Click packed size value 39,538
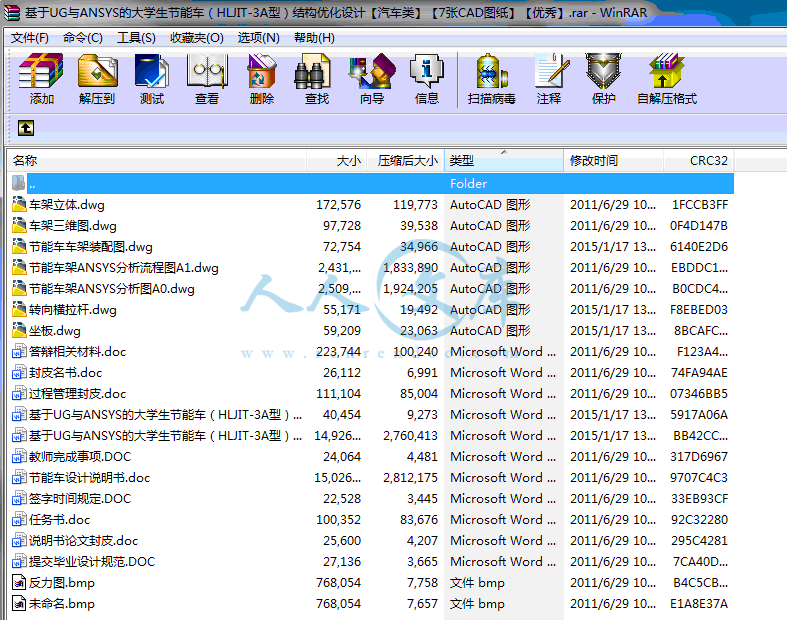 [x=419, y=226]
